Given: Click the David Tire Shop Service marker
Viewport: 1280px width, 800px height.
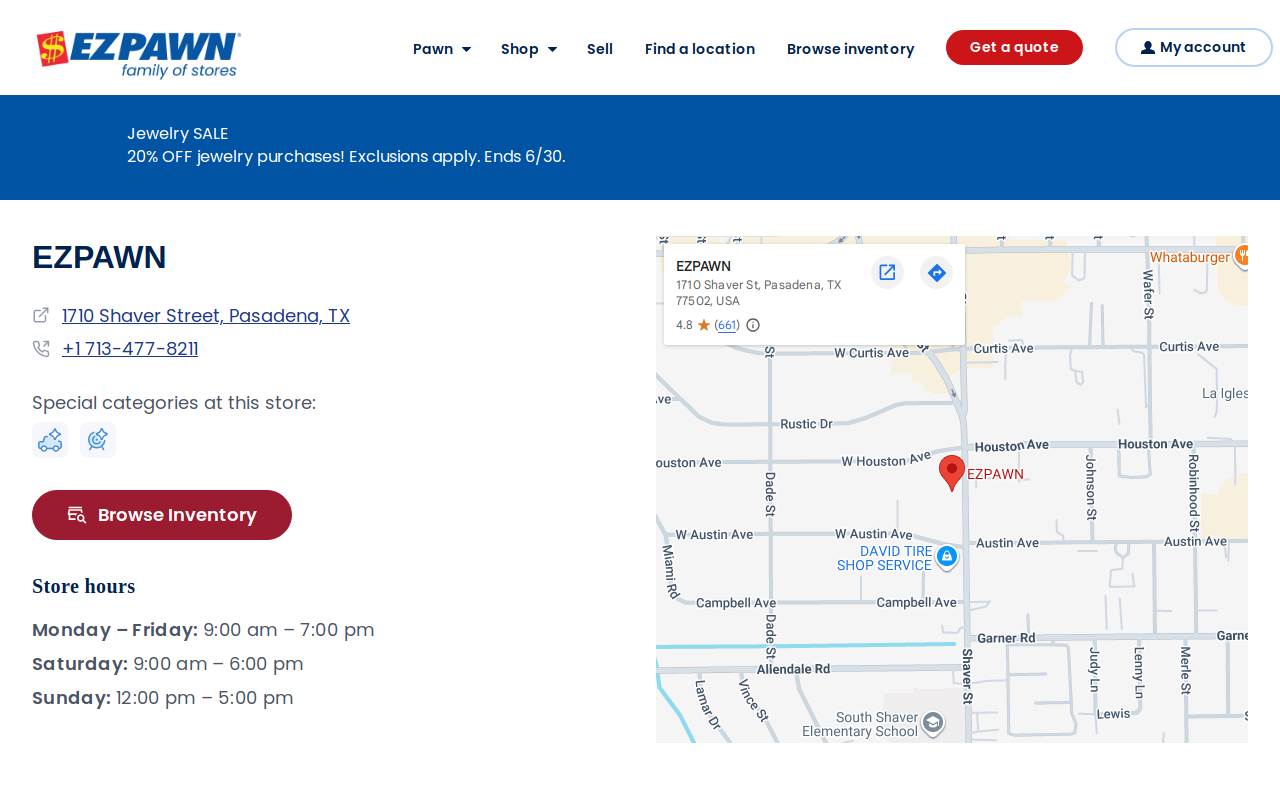Looking at the screenshot, I should [x=946, y=556].
